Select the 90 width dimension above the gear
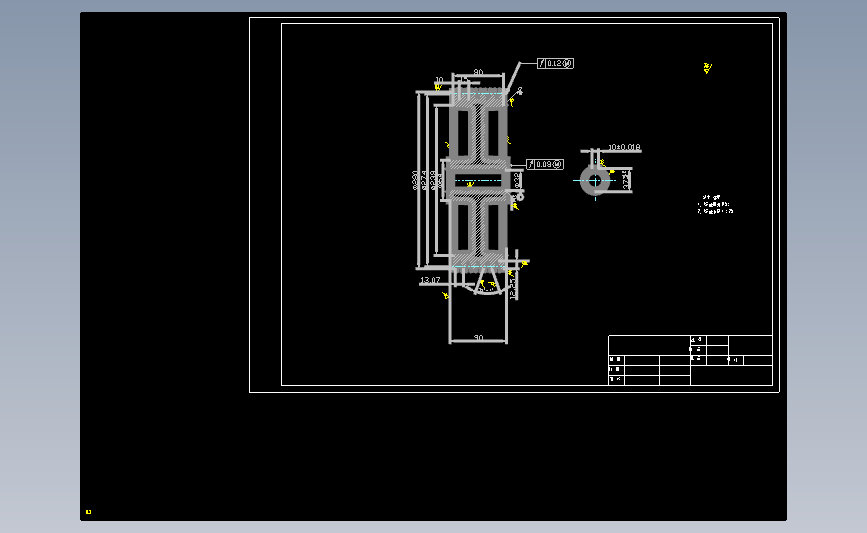 (x=478, y=72)
